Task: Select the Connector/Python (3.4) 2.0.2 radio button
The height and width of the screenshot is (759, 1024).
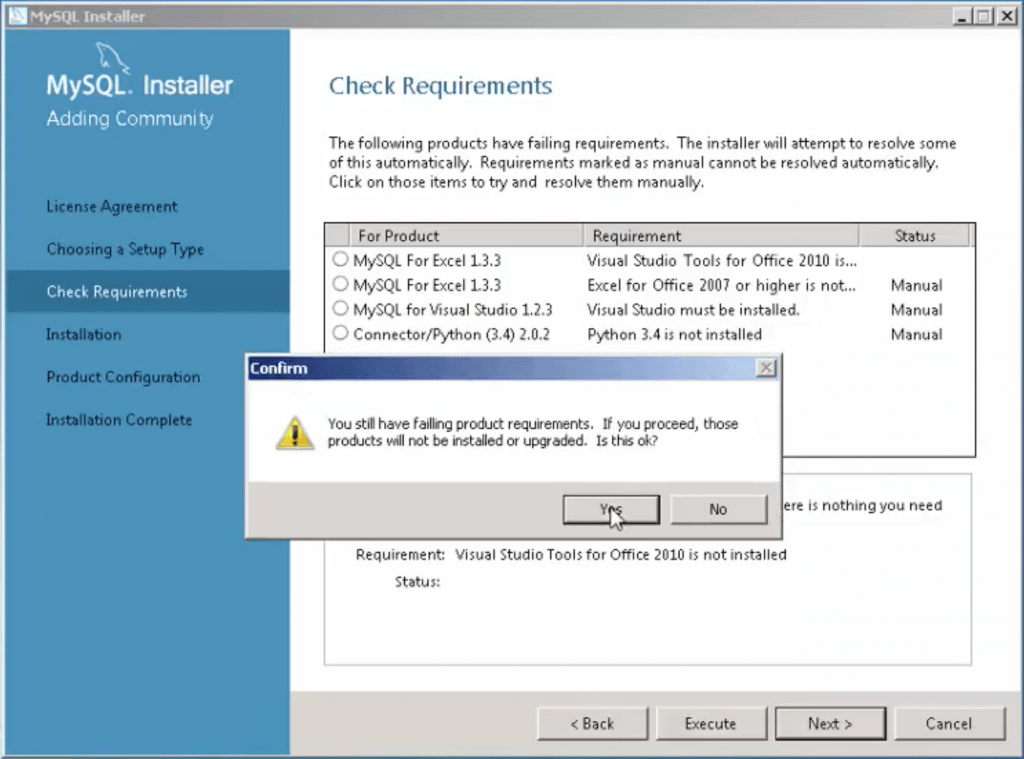Action: coord(340,334)
